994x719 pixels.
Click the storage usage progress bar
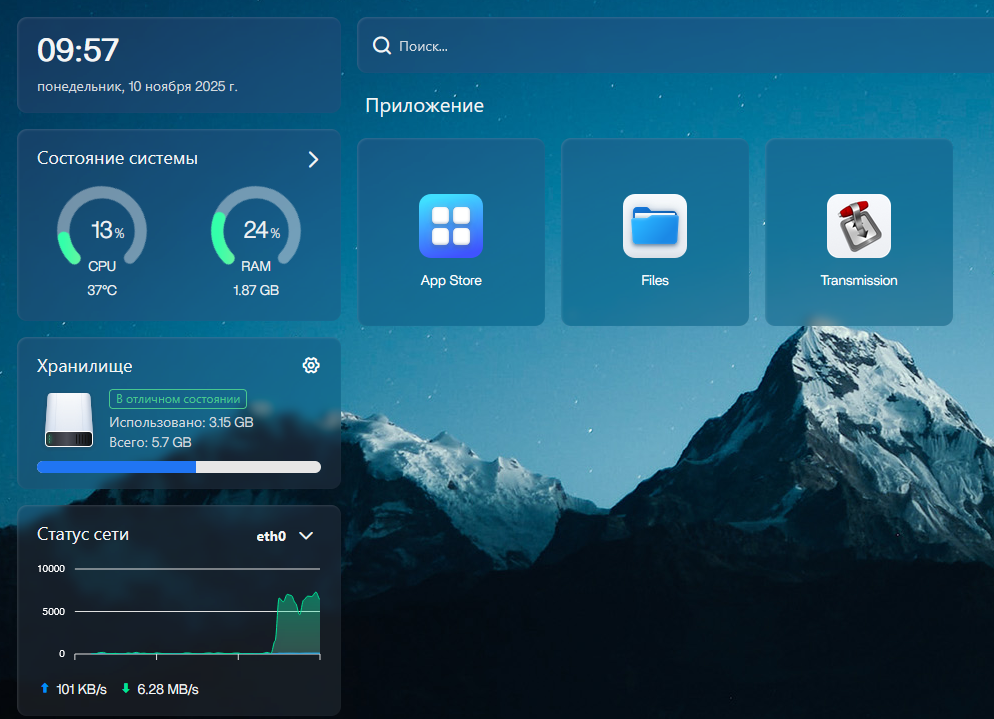(x=179, y=467)
